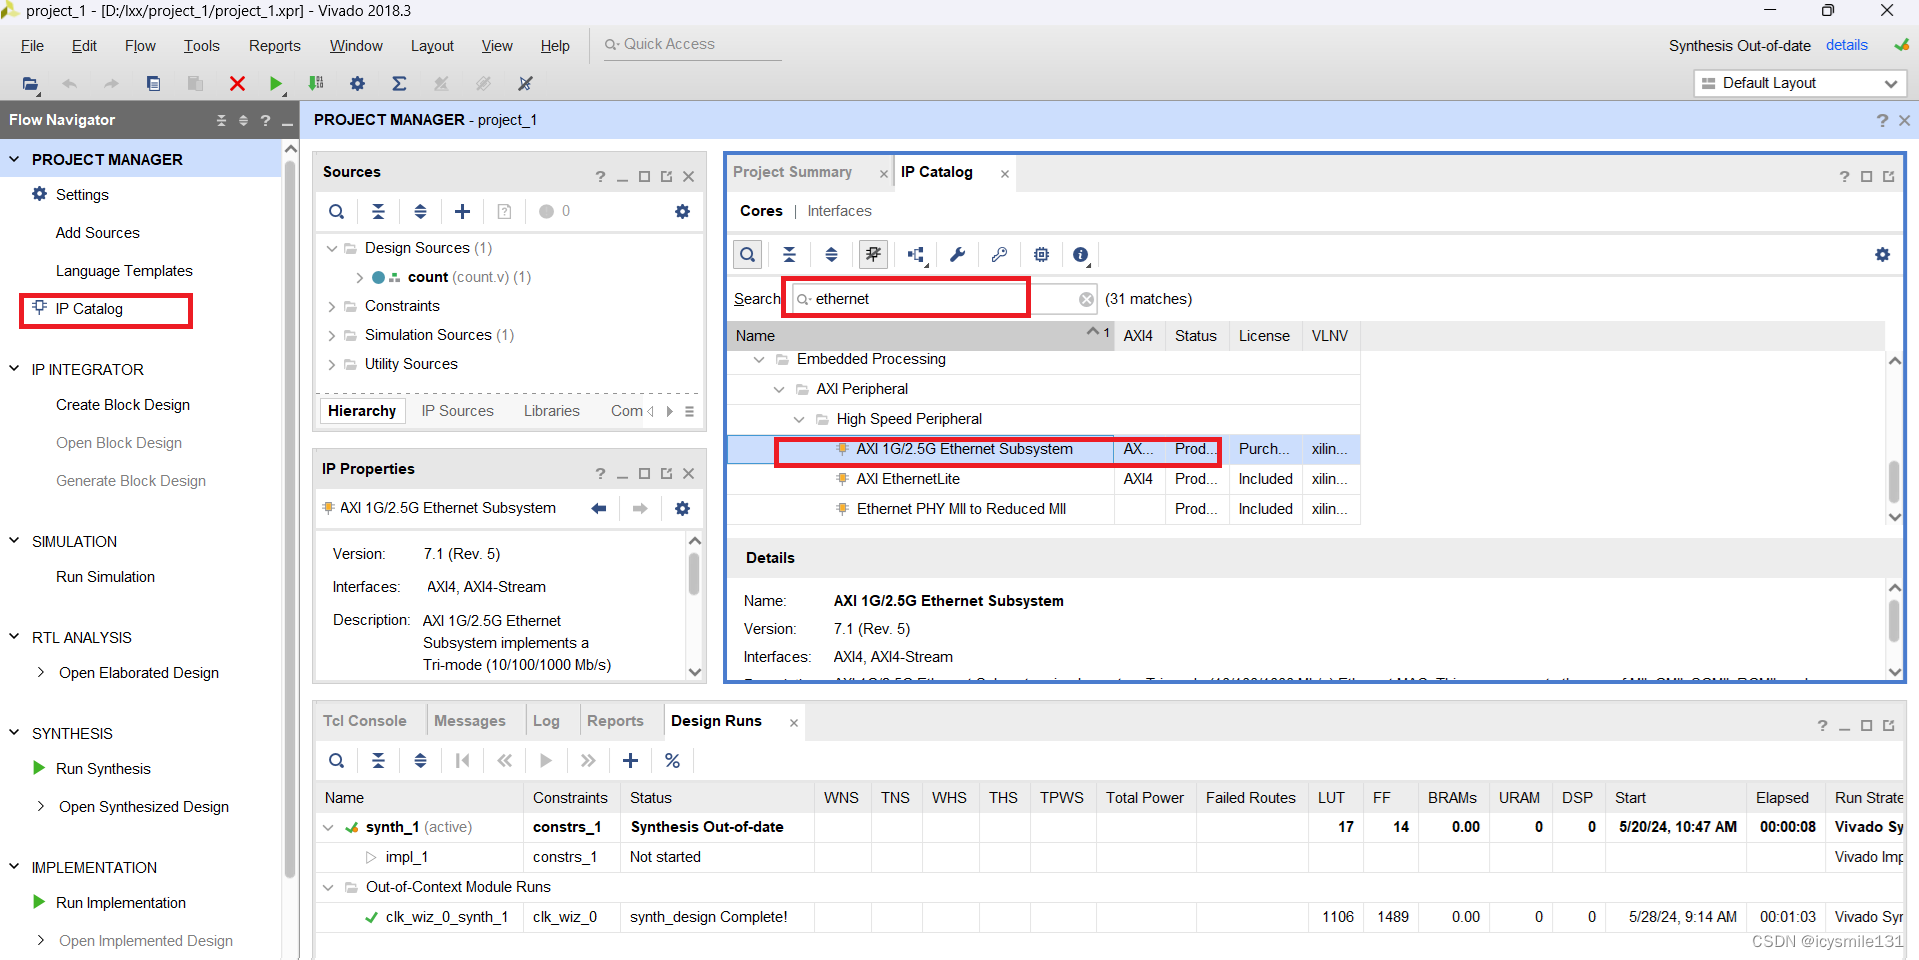Expand Open Elaborated Design item
1919x960 pixels.
tap(41, 673)
